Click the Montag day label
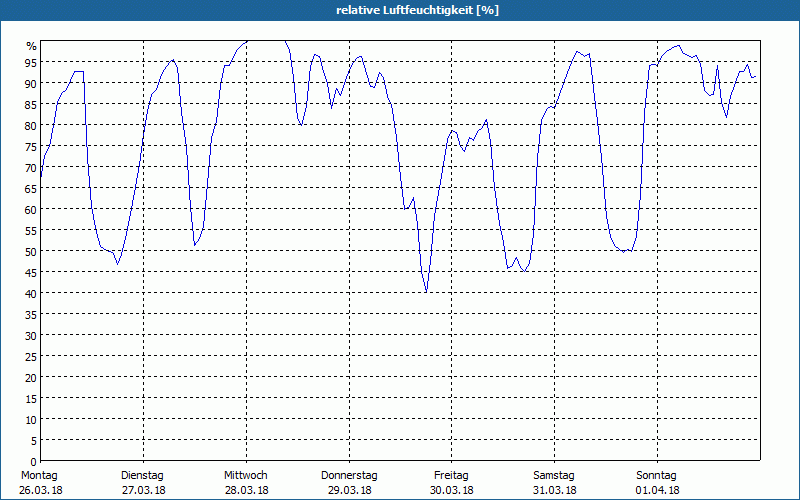 click(x=39, y=476)
